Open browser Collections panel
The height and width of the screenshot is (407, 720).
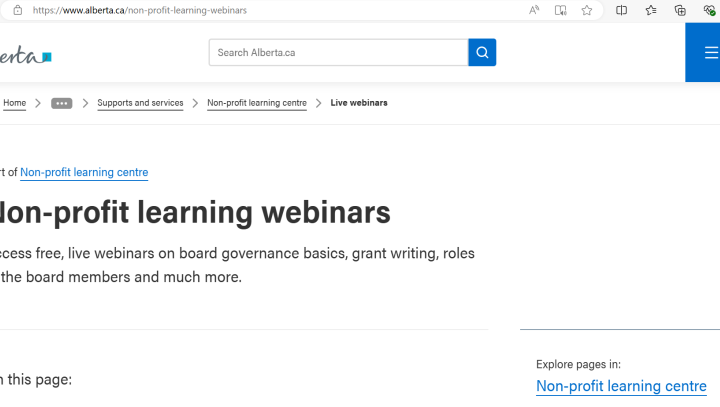[680, 10]
